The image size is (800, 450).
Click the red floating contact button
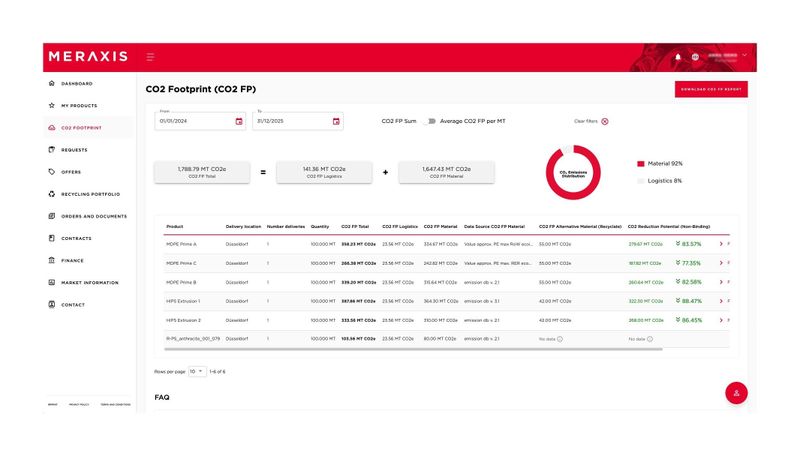pos(736,393)
